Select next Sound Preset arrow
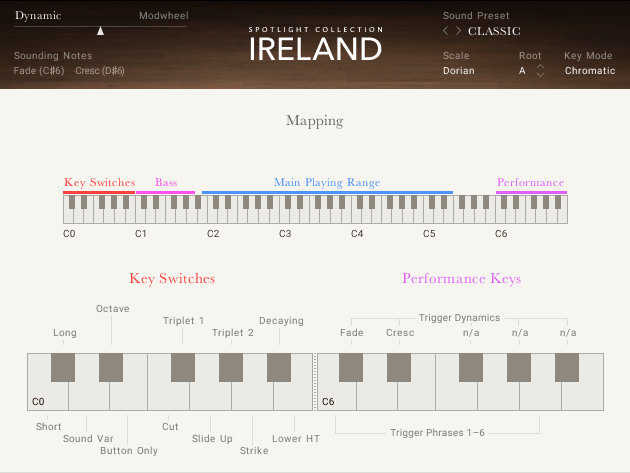Screen dimensions: 630x473 458,31
